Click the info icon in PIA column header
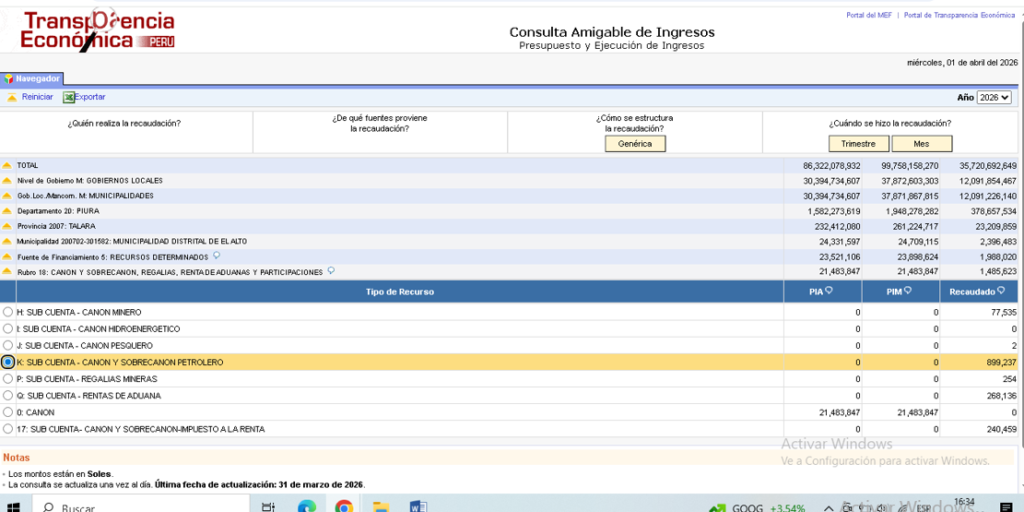Screen dimensions: 1024x512 (828, 291)
